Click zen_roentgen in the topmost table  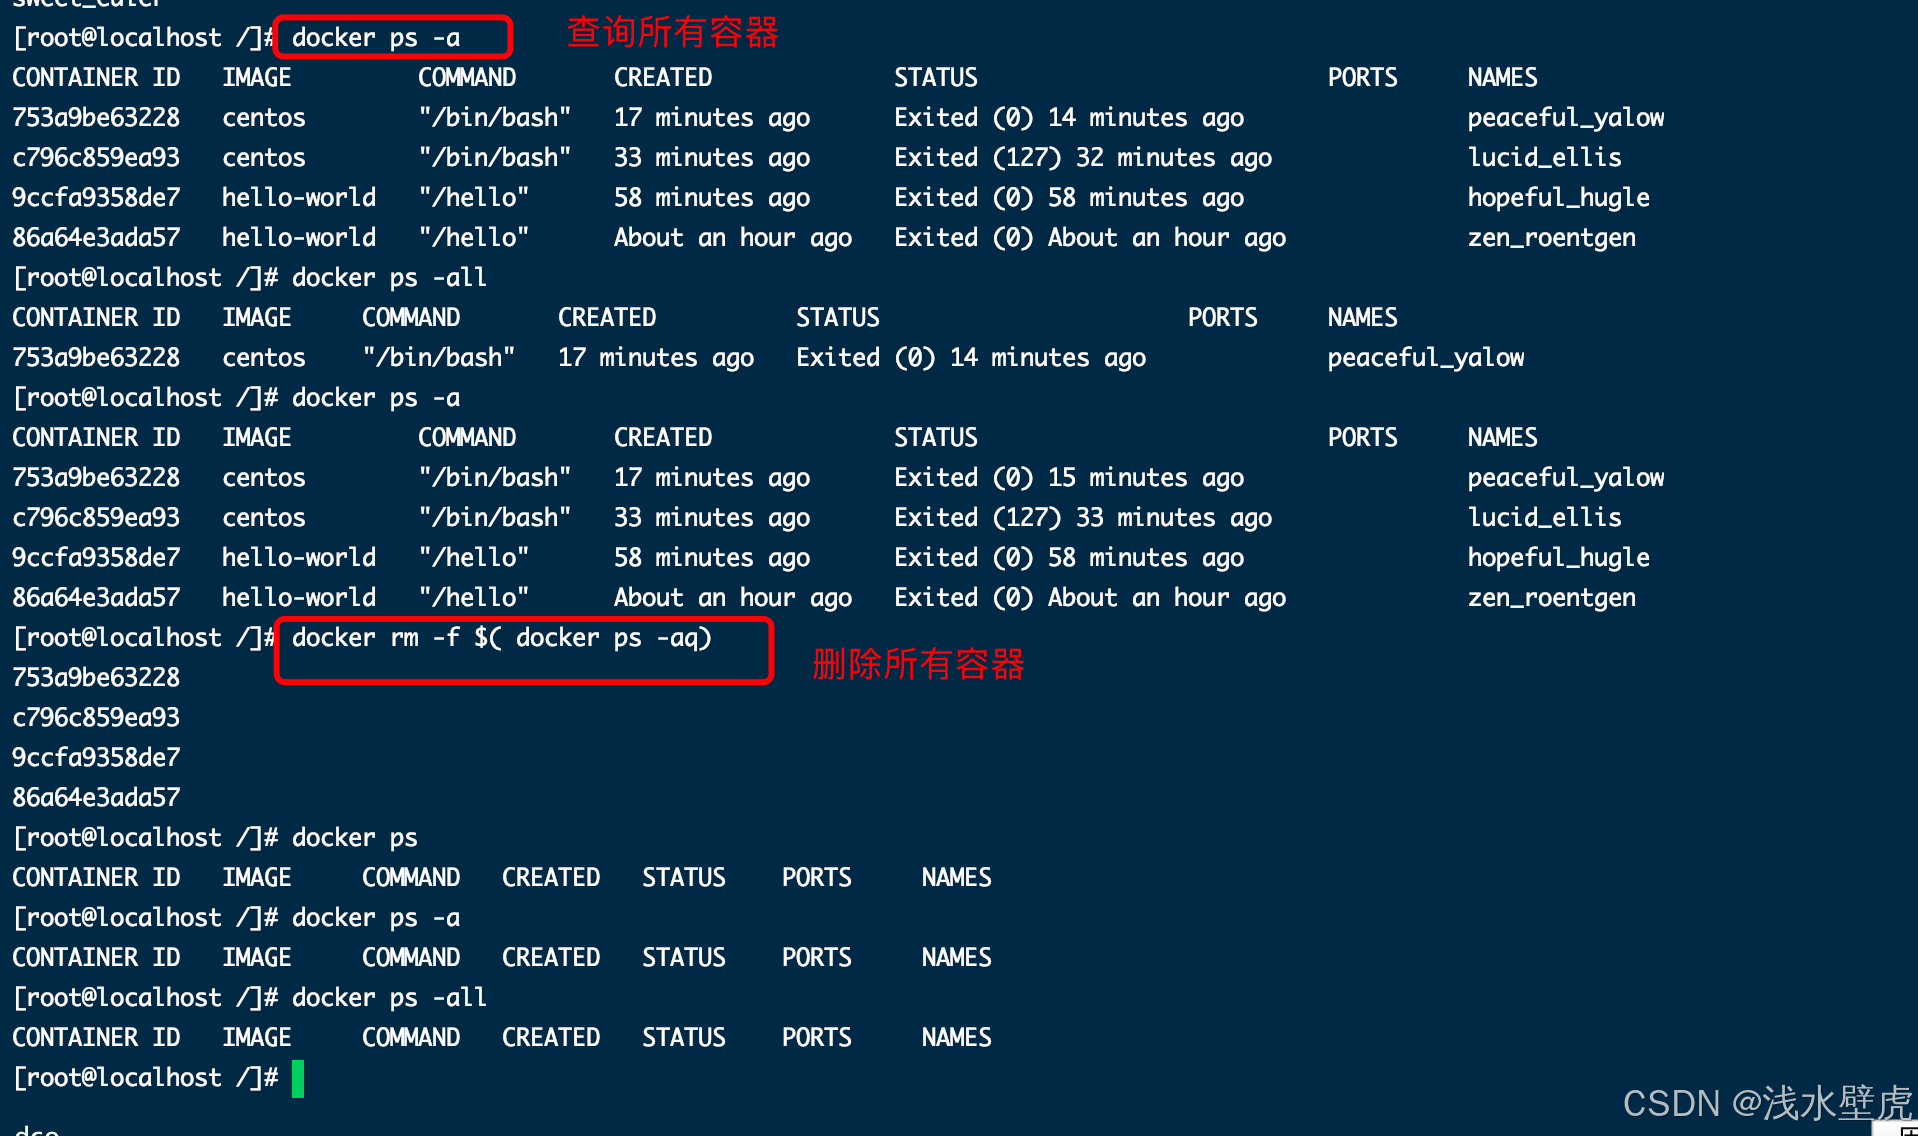[1551, 238]
